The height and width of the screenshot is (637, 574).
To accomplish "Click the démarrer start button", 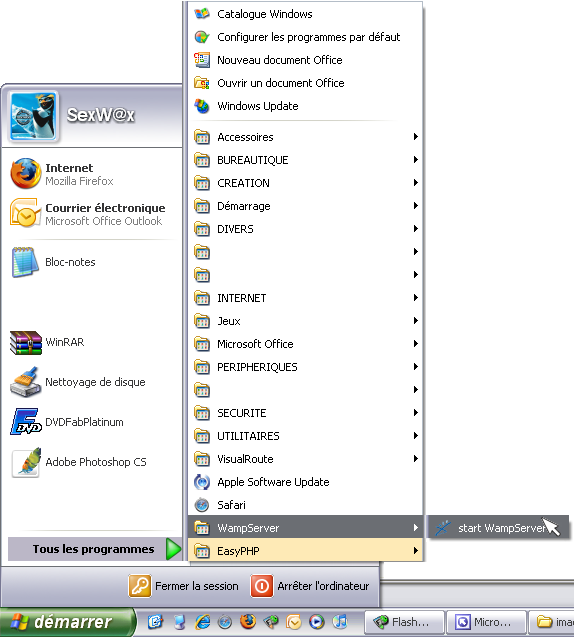I will click(x=67, y=622).
